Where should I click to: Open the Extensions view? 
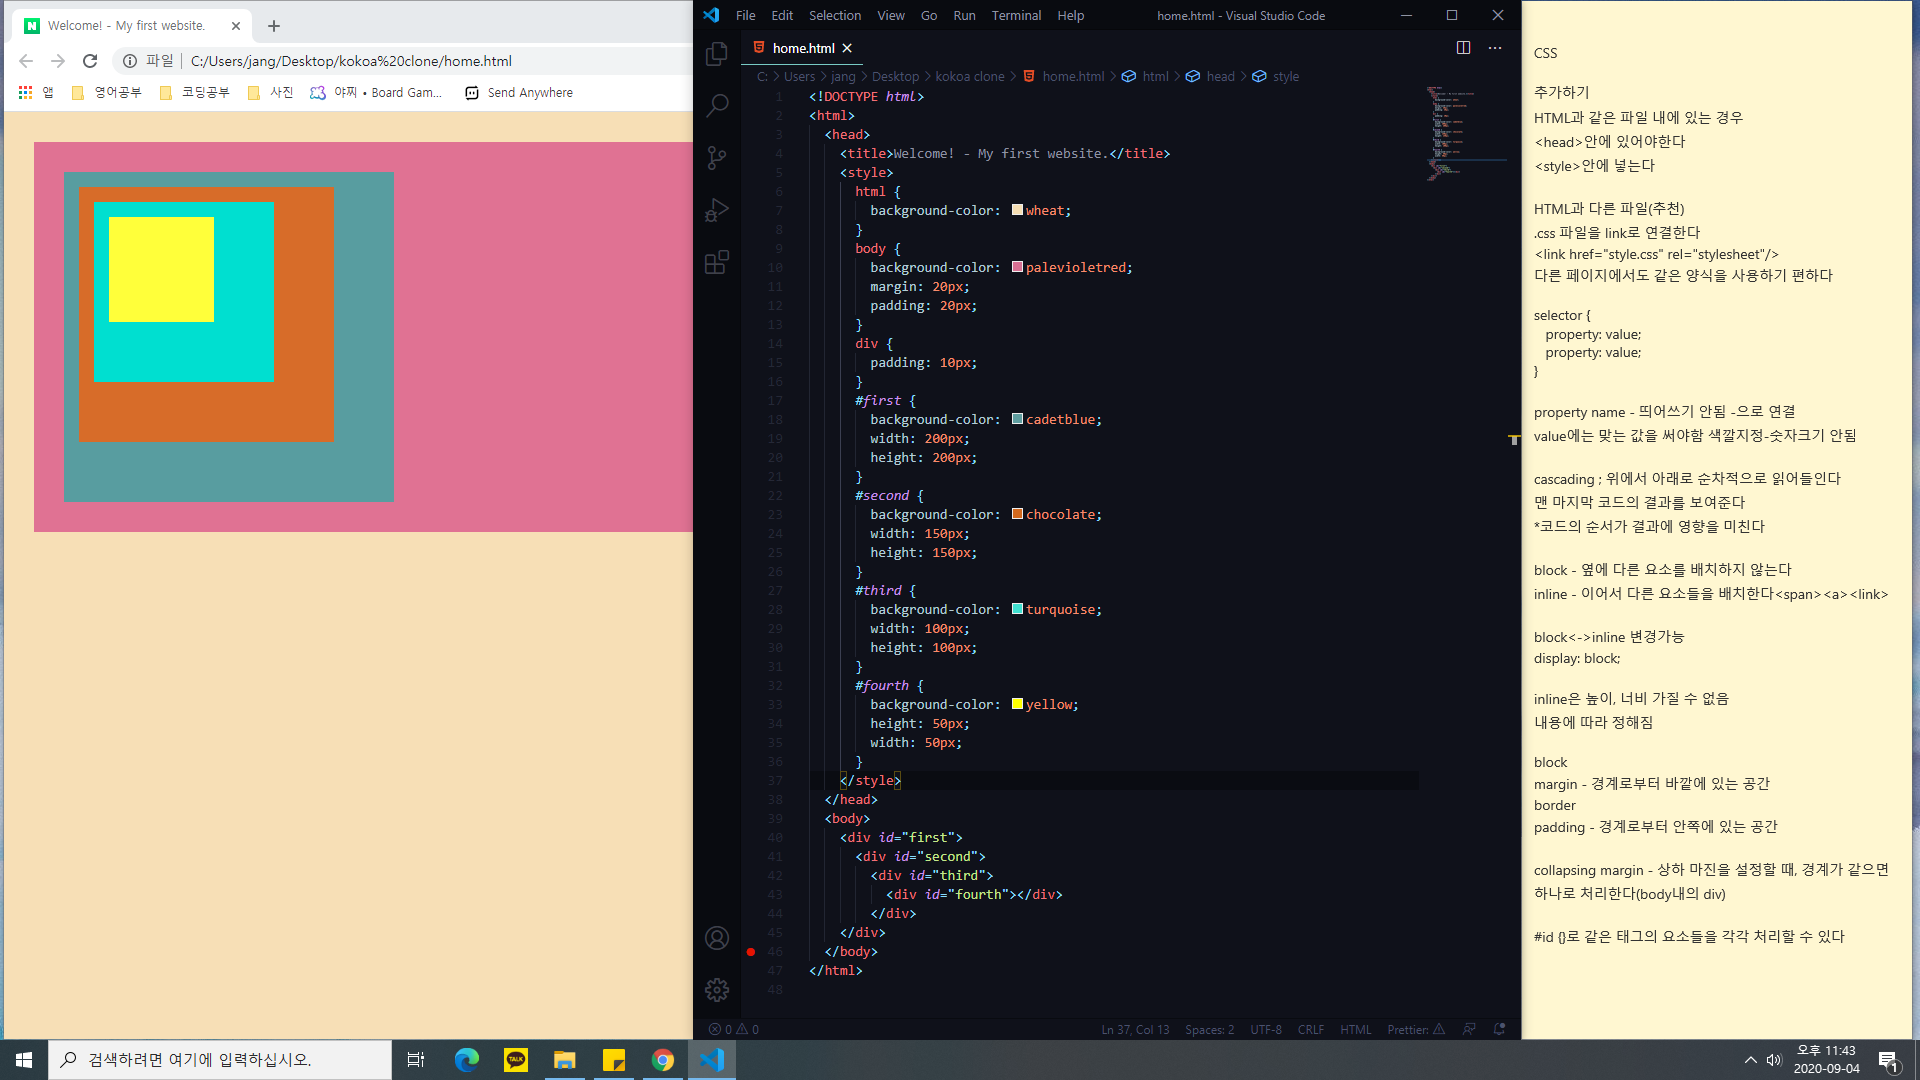pos(716,262)
